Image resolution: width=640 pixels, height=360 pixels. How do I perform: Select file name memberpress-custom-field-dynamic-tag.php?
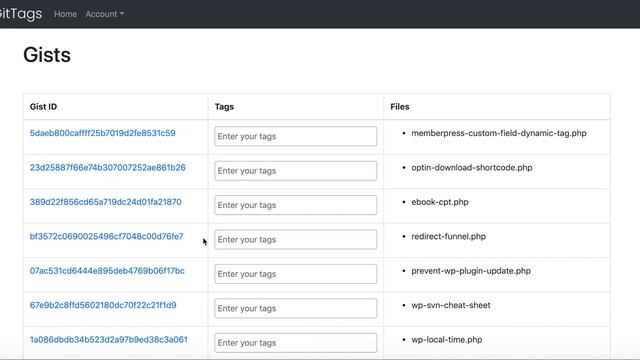coord(499,133)
